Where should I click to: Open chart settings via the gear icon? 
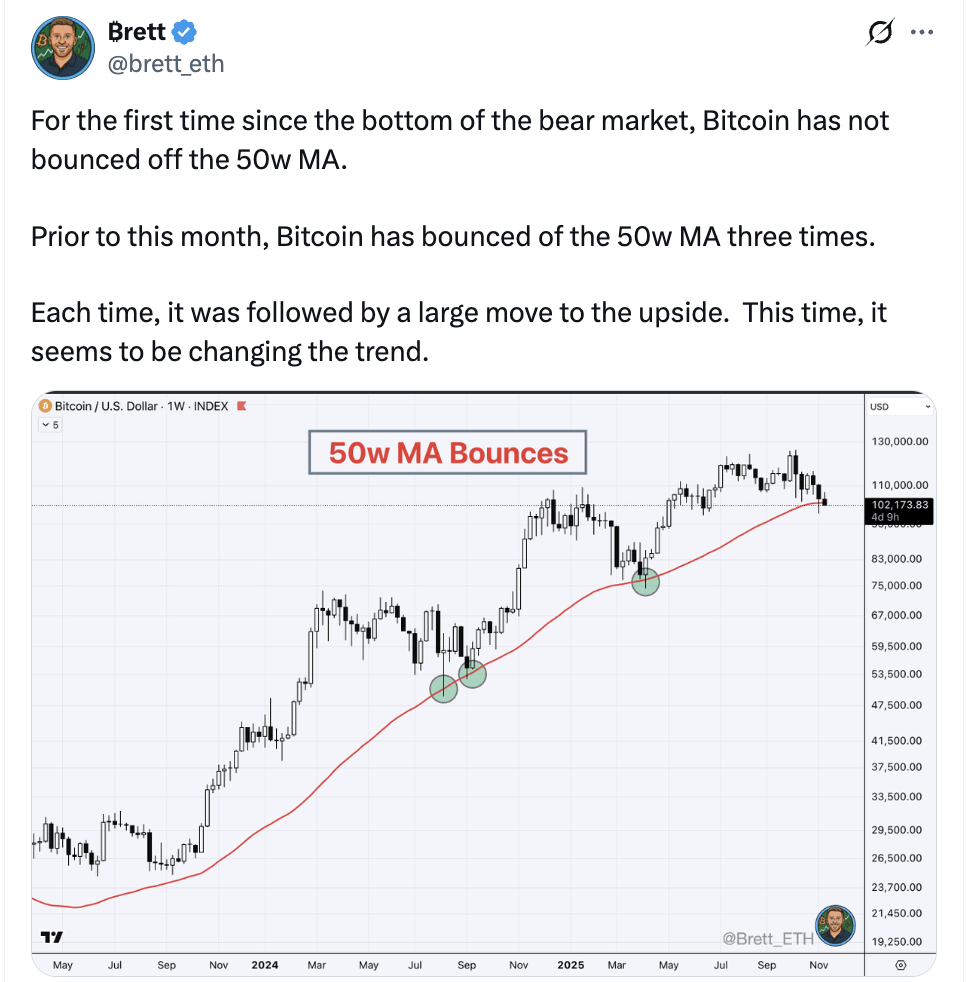tap(899, 965)
